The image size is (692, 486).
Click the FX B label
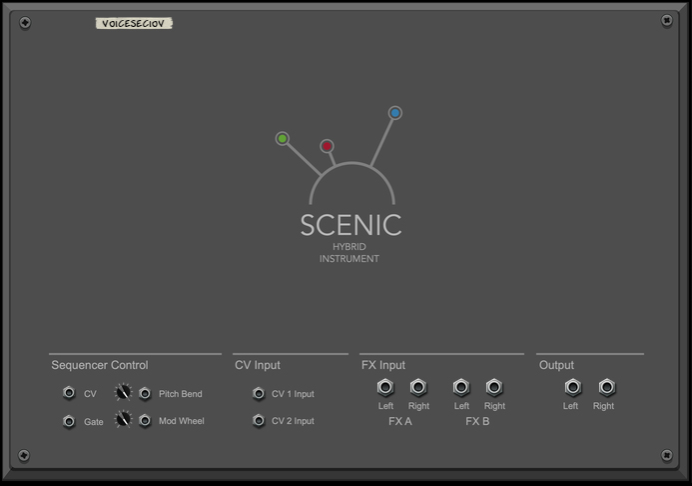477,422
